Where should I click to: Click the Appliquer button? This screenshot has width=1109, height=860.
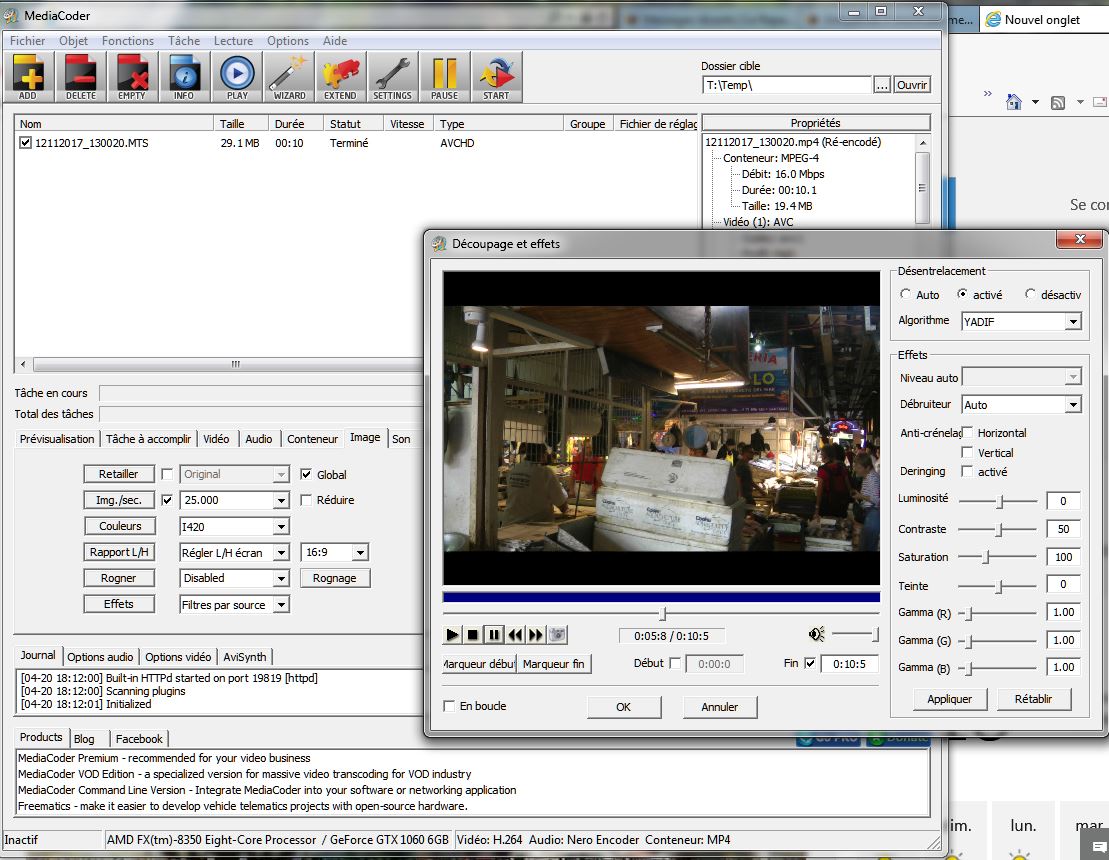point(949,699)
